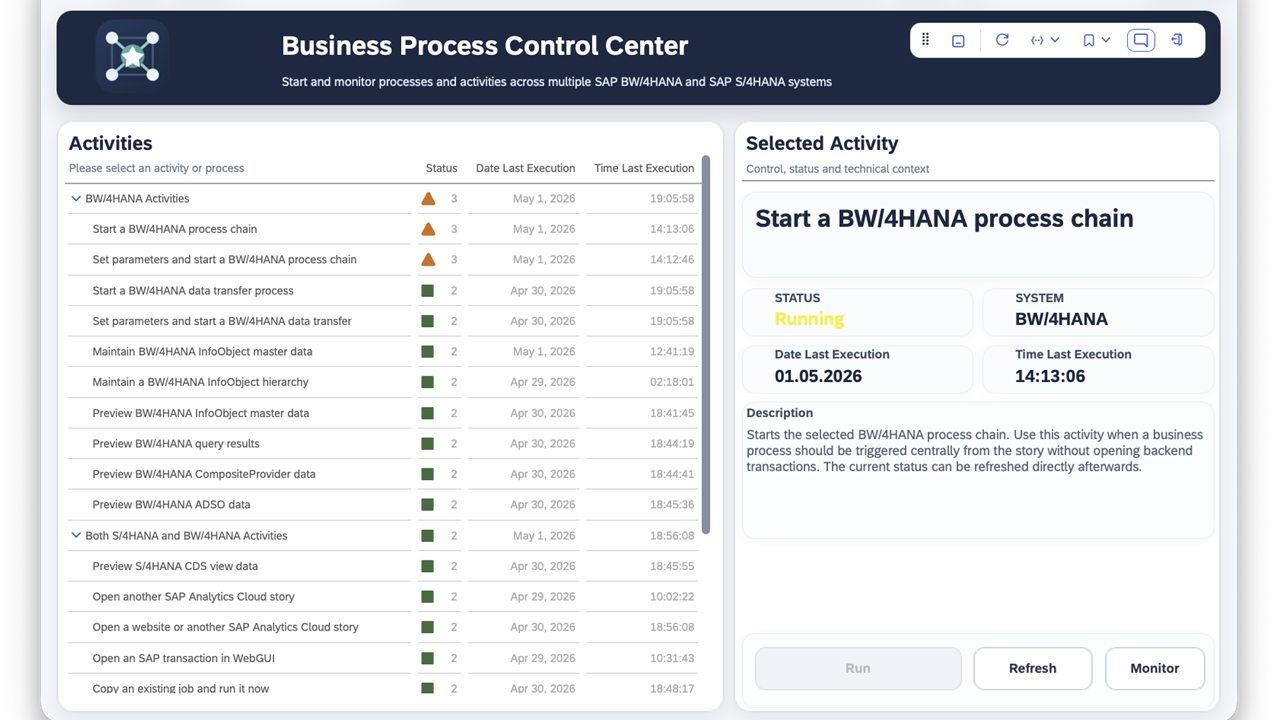Viewport: 1280px width, 720px height.
Task: Select 'Copy an existing job and run it now'
Action: tap(181, 689)
